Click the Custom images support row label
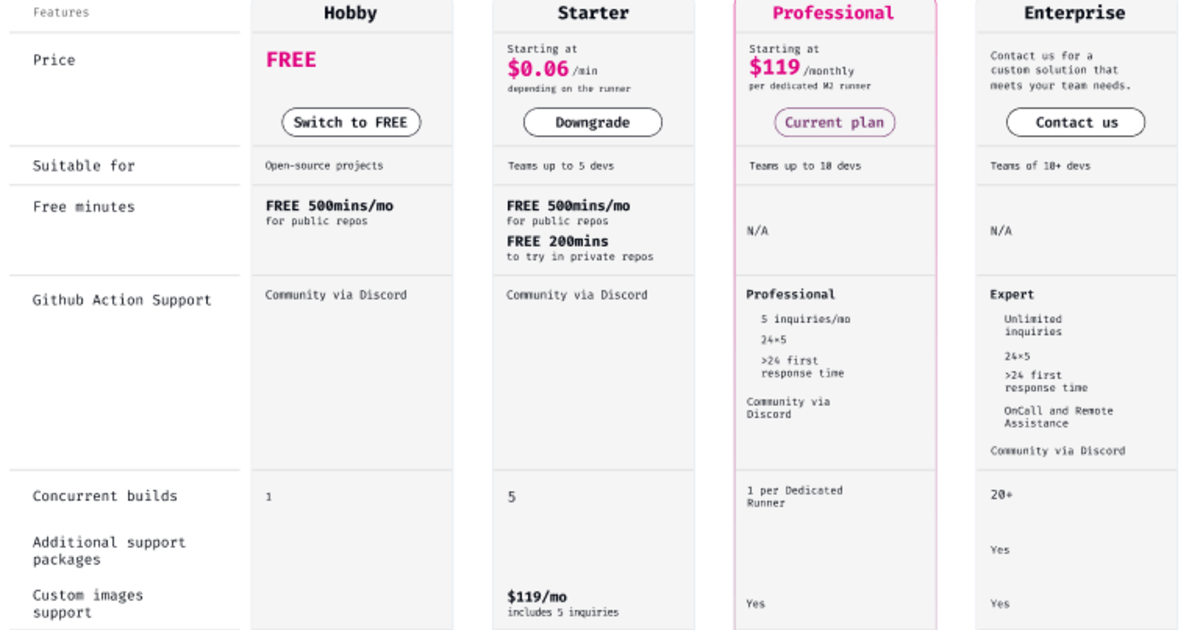Image resolution: width=1200 pixels, height=630 pixels. click(88, 604)
